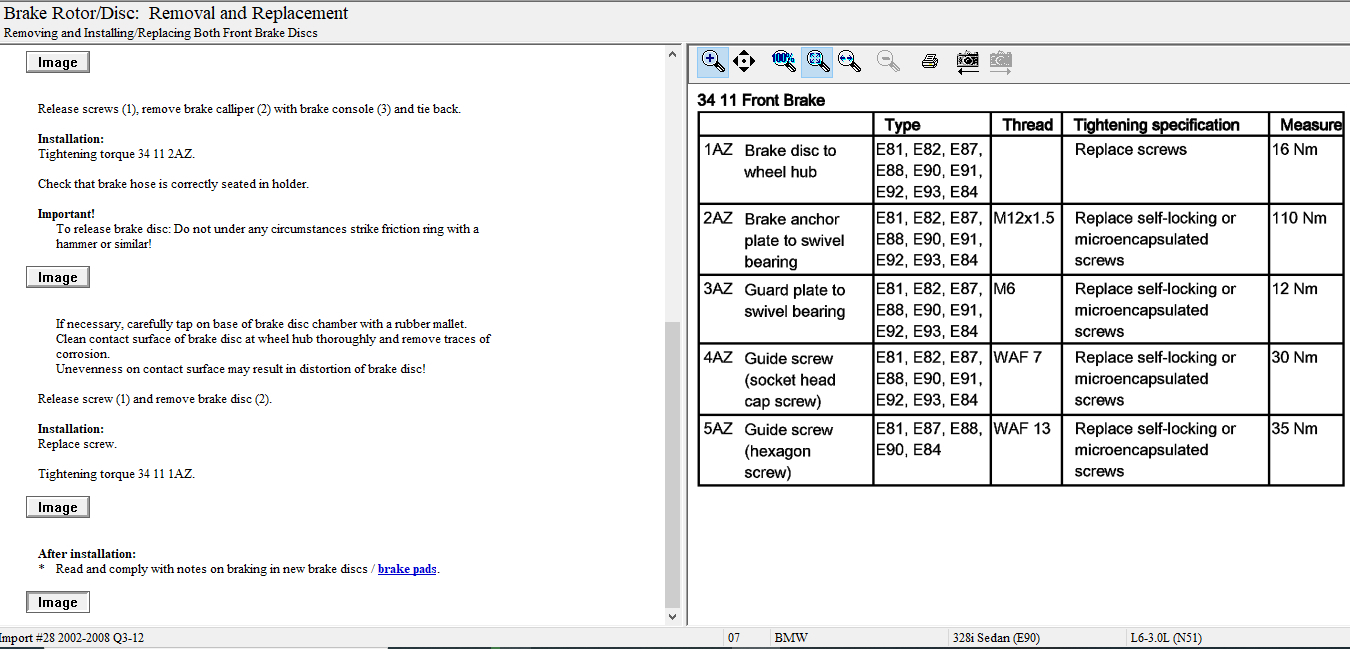Click the greyed next-image camera icon
1350x649 pixels.
(x=1000, y=62)
